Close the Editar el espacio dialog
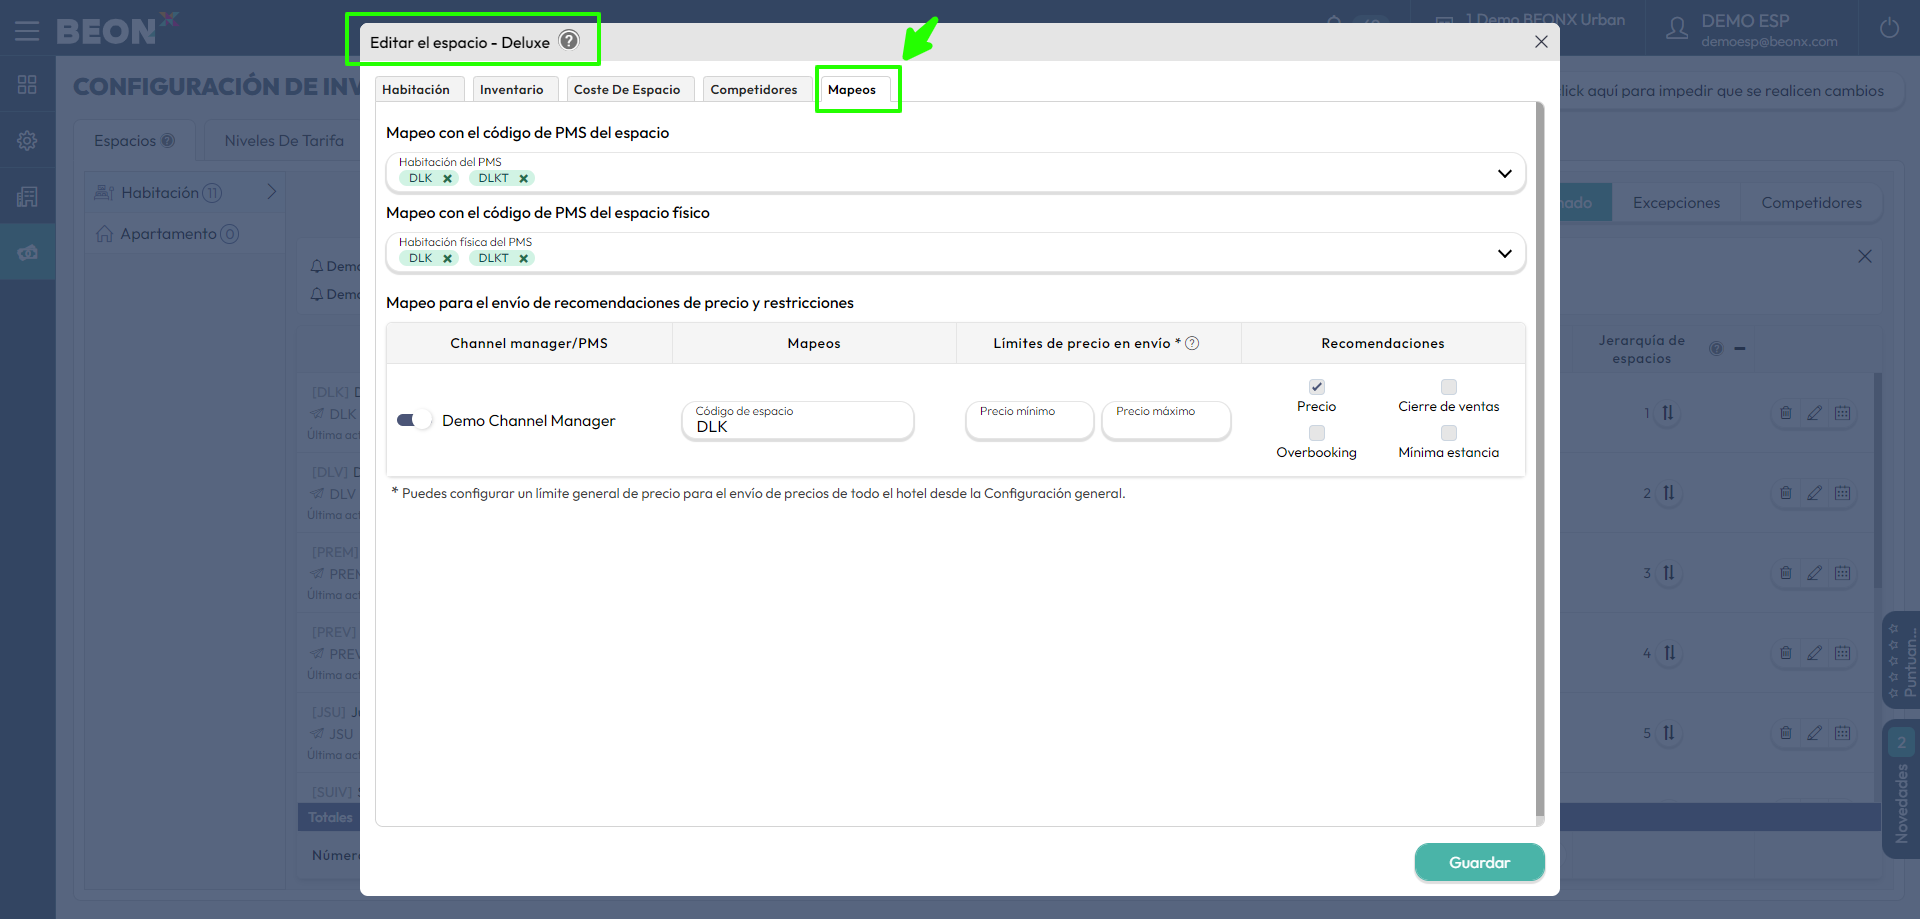 pos(1541,42)
